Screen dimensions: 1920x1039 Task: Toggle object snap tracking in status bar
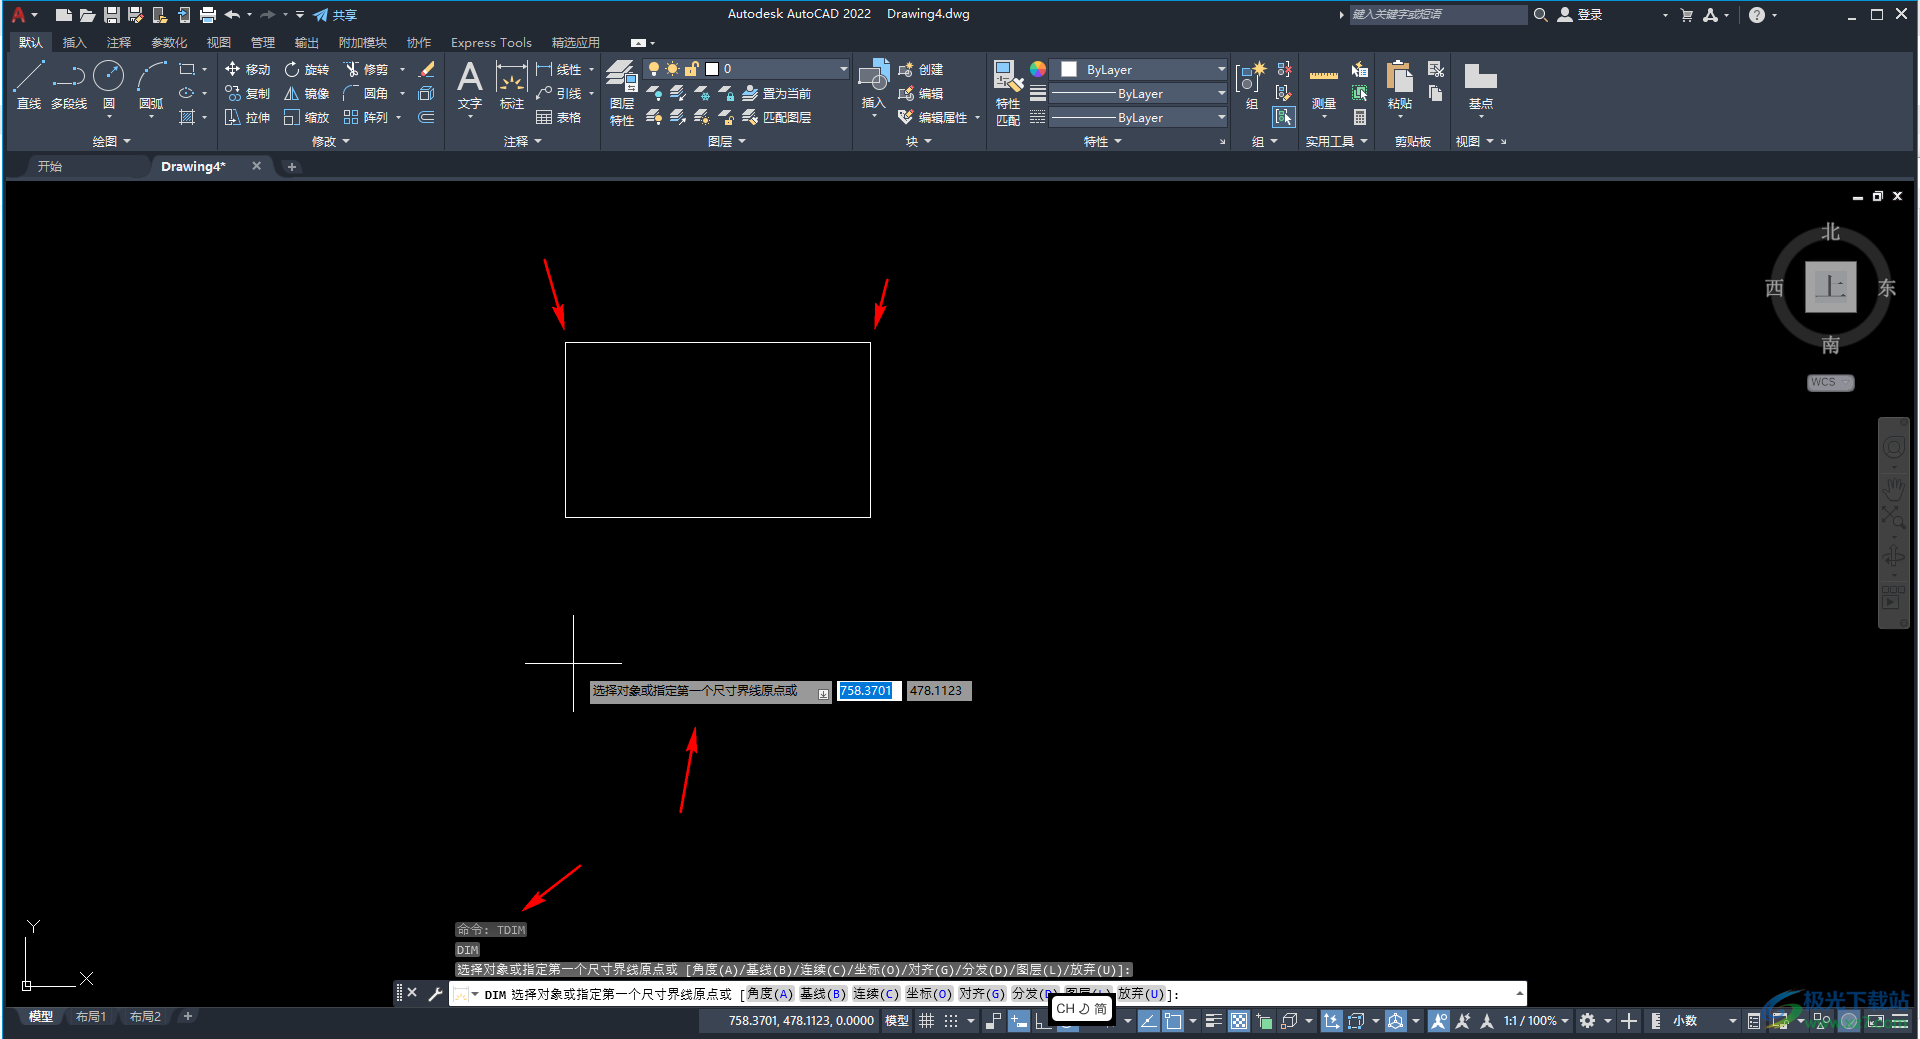pyautogui.click(x=1148, y=1021)
